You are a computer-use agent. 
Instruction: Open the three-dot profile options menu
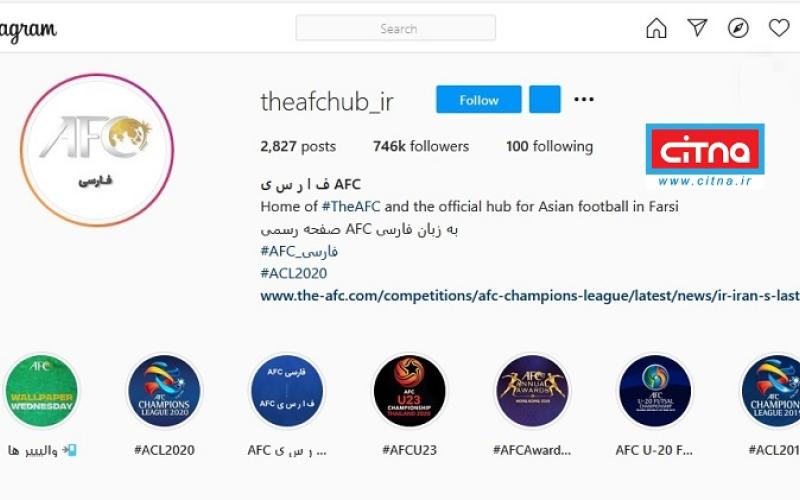pos(584,99)
